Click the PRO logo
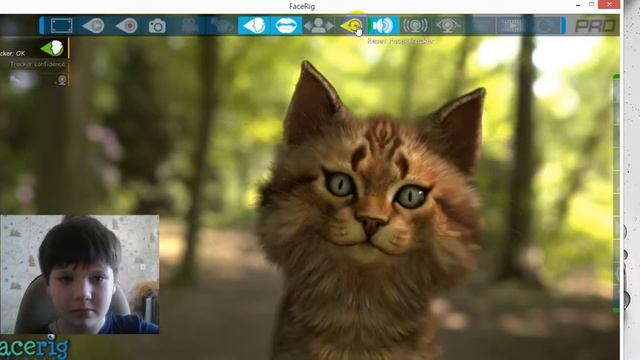The width and height of the screenshot is (640, 360). (596, 26)
